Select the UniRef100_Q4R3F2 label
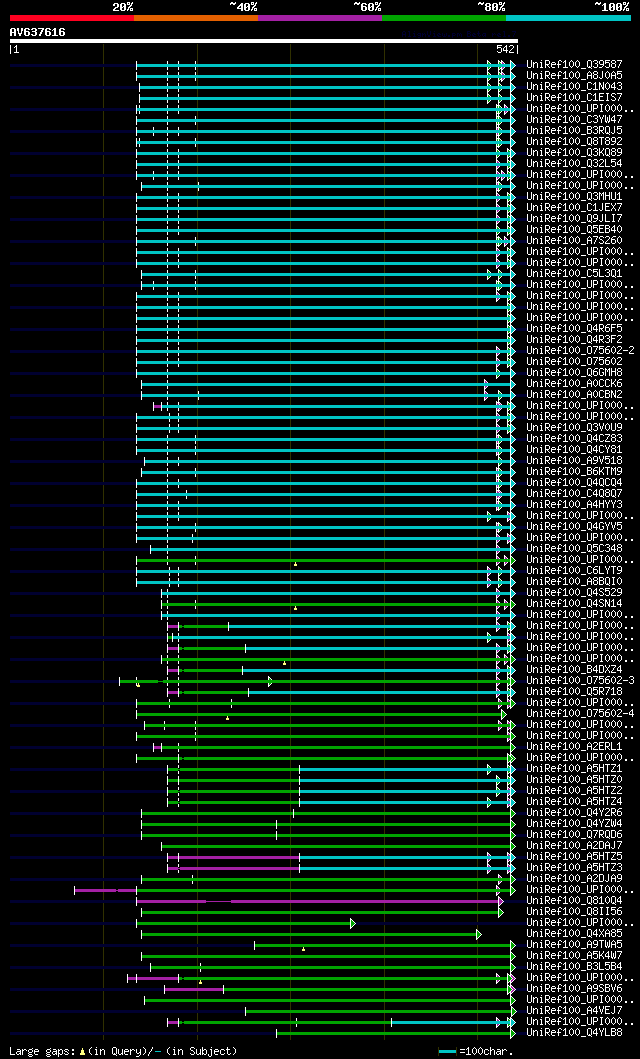The width and height of the screenshot is (640, 1059). tap(575, 340)
